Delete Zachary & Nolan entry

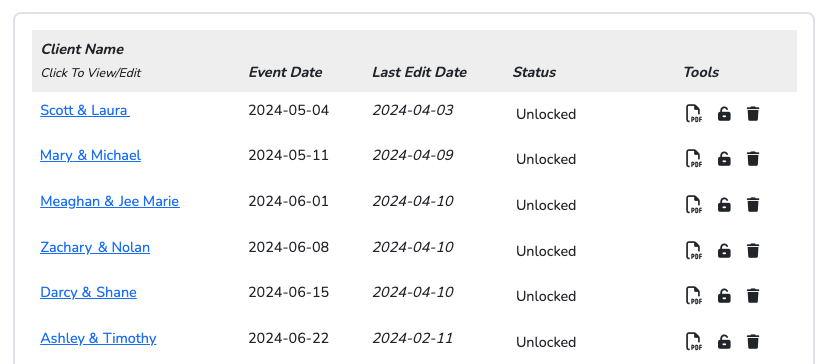pos(753,251)
